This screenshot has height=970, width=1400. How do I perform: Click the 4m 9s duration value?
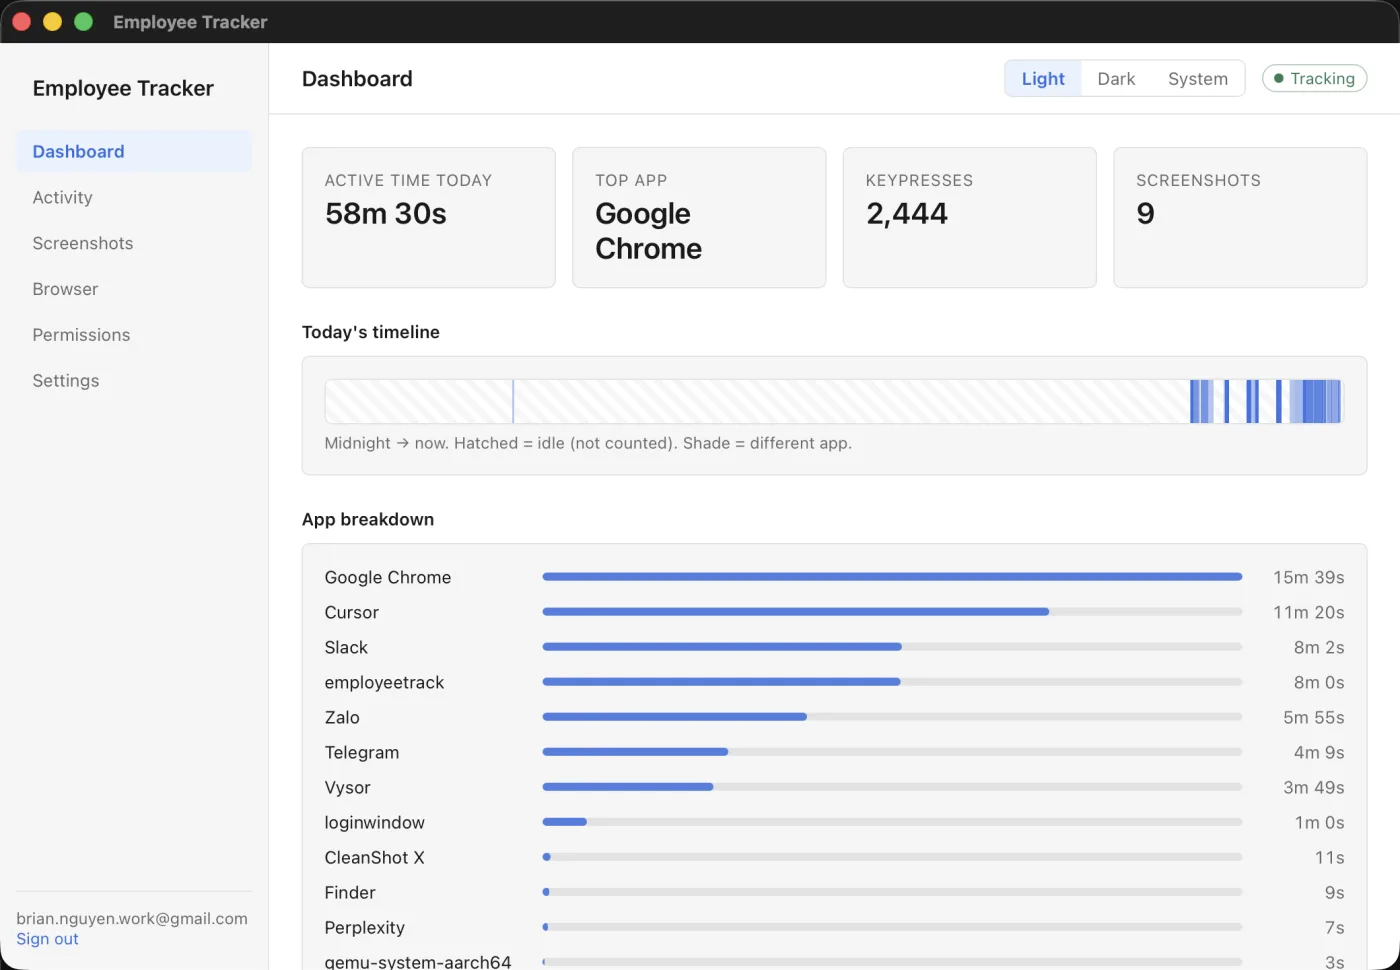1319,752
